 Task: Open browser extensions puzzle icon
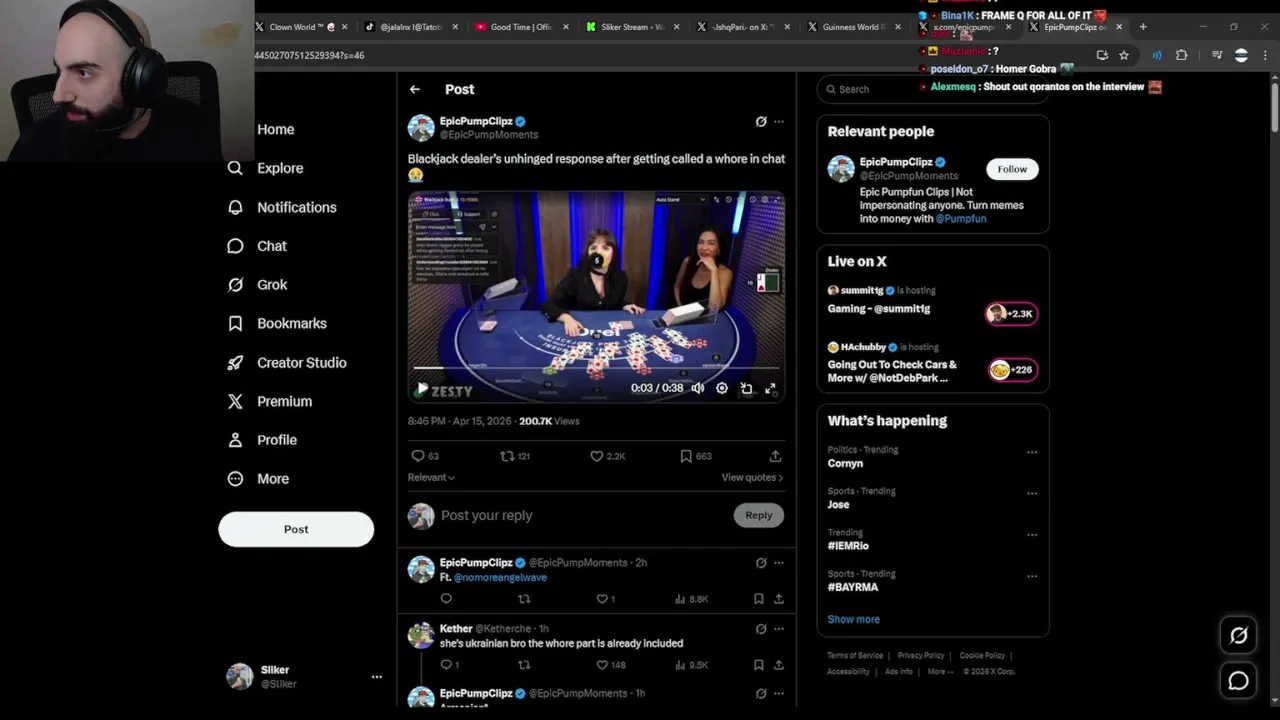(x=1181, y=55)
